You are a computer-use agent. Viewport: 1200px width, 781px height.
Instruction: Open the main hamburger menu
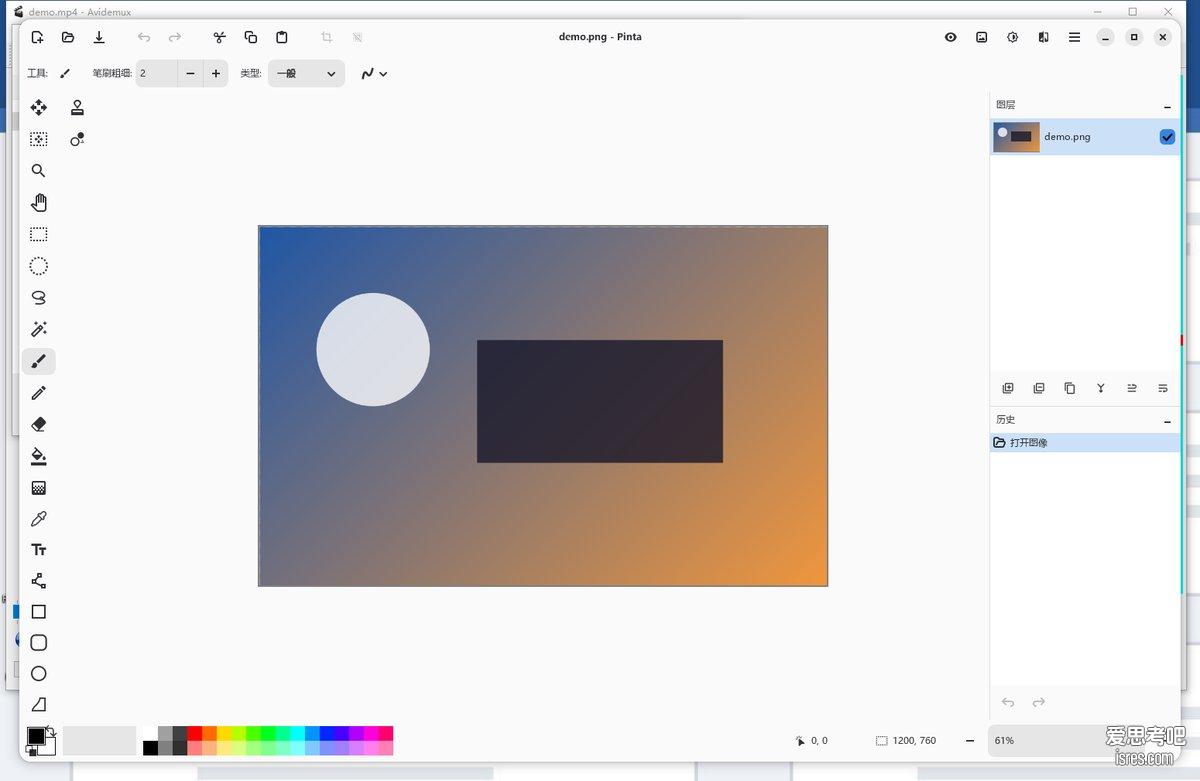click(x=1074, y=37)
